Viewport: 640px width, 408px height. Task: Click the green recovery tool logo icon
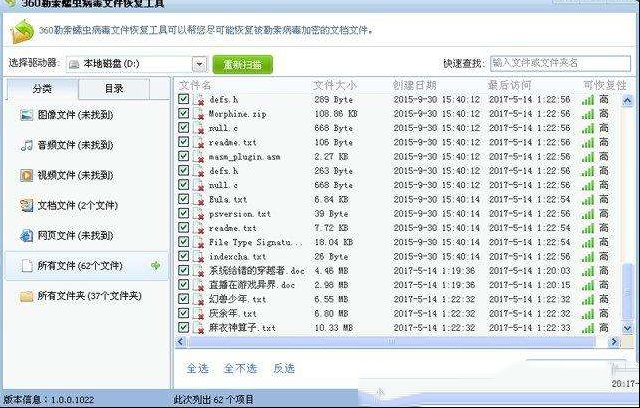(x=22, y=31)
